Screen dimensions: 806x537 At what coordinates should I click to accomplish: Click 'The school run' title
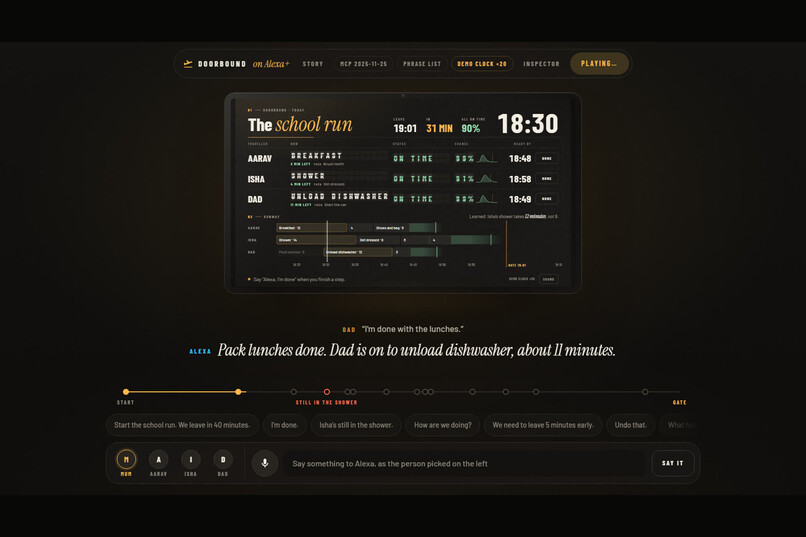coord(300,124)
